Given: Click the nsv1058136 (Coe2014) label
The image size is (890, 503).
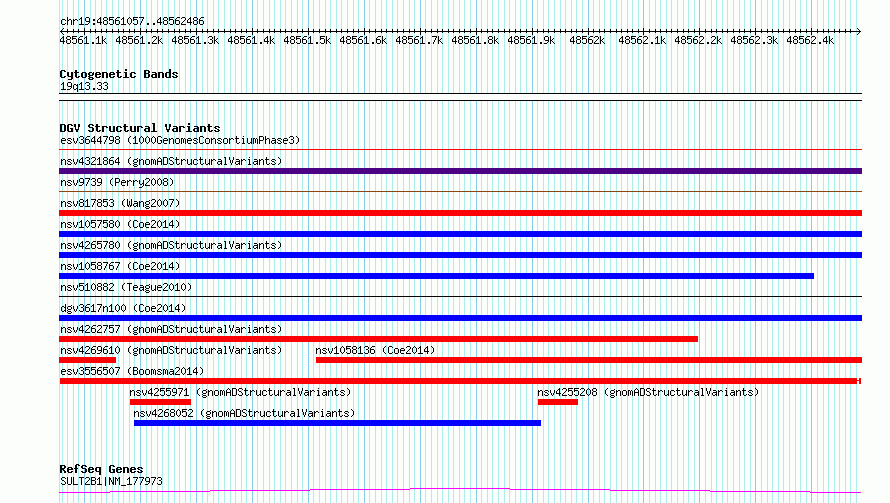Looking at the screenshot, I should pos(375,350).
